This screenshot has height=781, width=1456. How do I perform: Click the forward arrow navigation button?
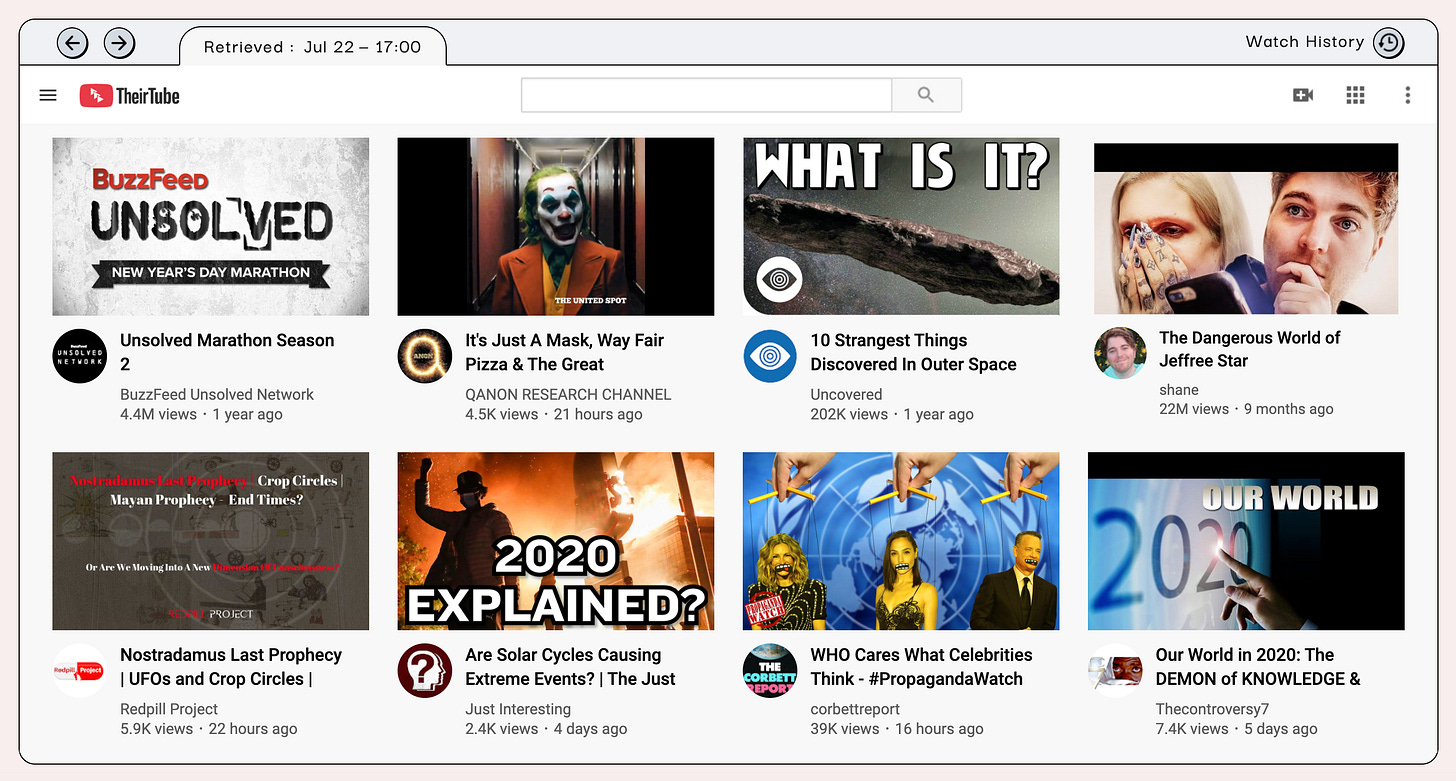[x=120, y=43]
